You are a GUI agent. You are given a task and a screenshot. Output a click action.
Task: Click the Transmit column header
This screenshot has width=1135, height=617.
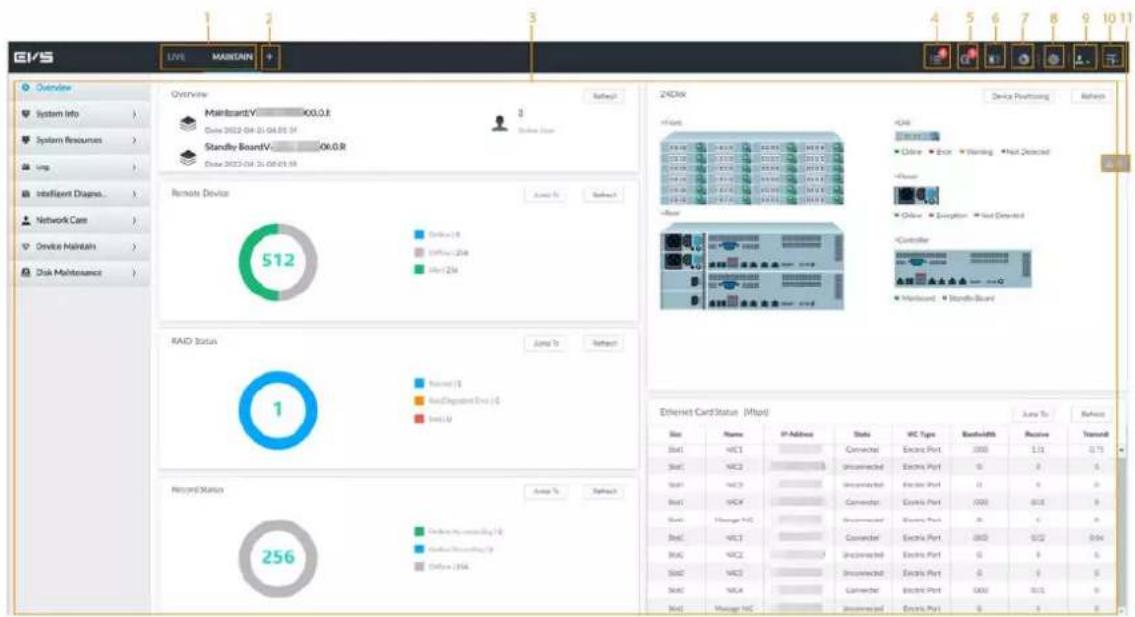tap(1095, 435)
